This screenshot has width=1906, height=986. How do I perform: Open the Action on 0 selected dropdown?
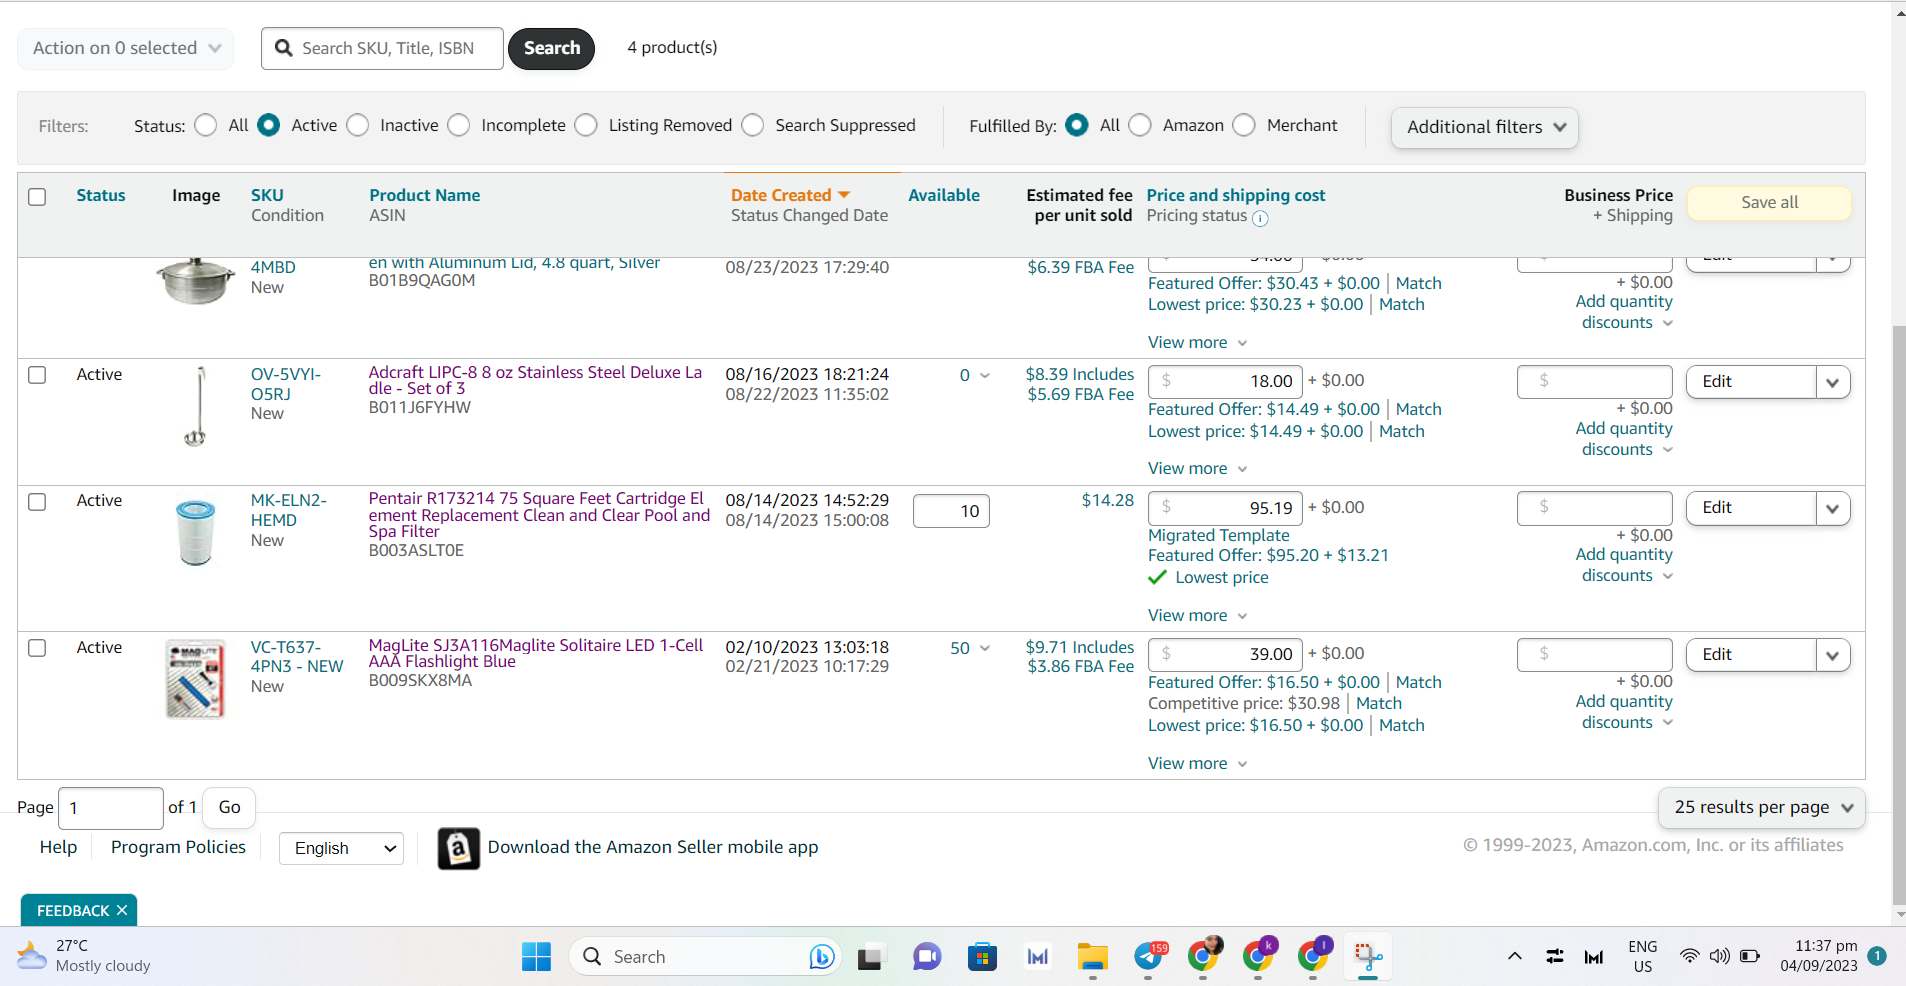126,48
